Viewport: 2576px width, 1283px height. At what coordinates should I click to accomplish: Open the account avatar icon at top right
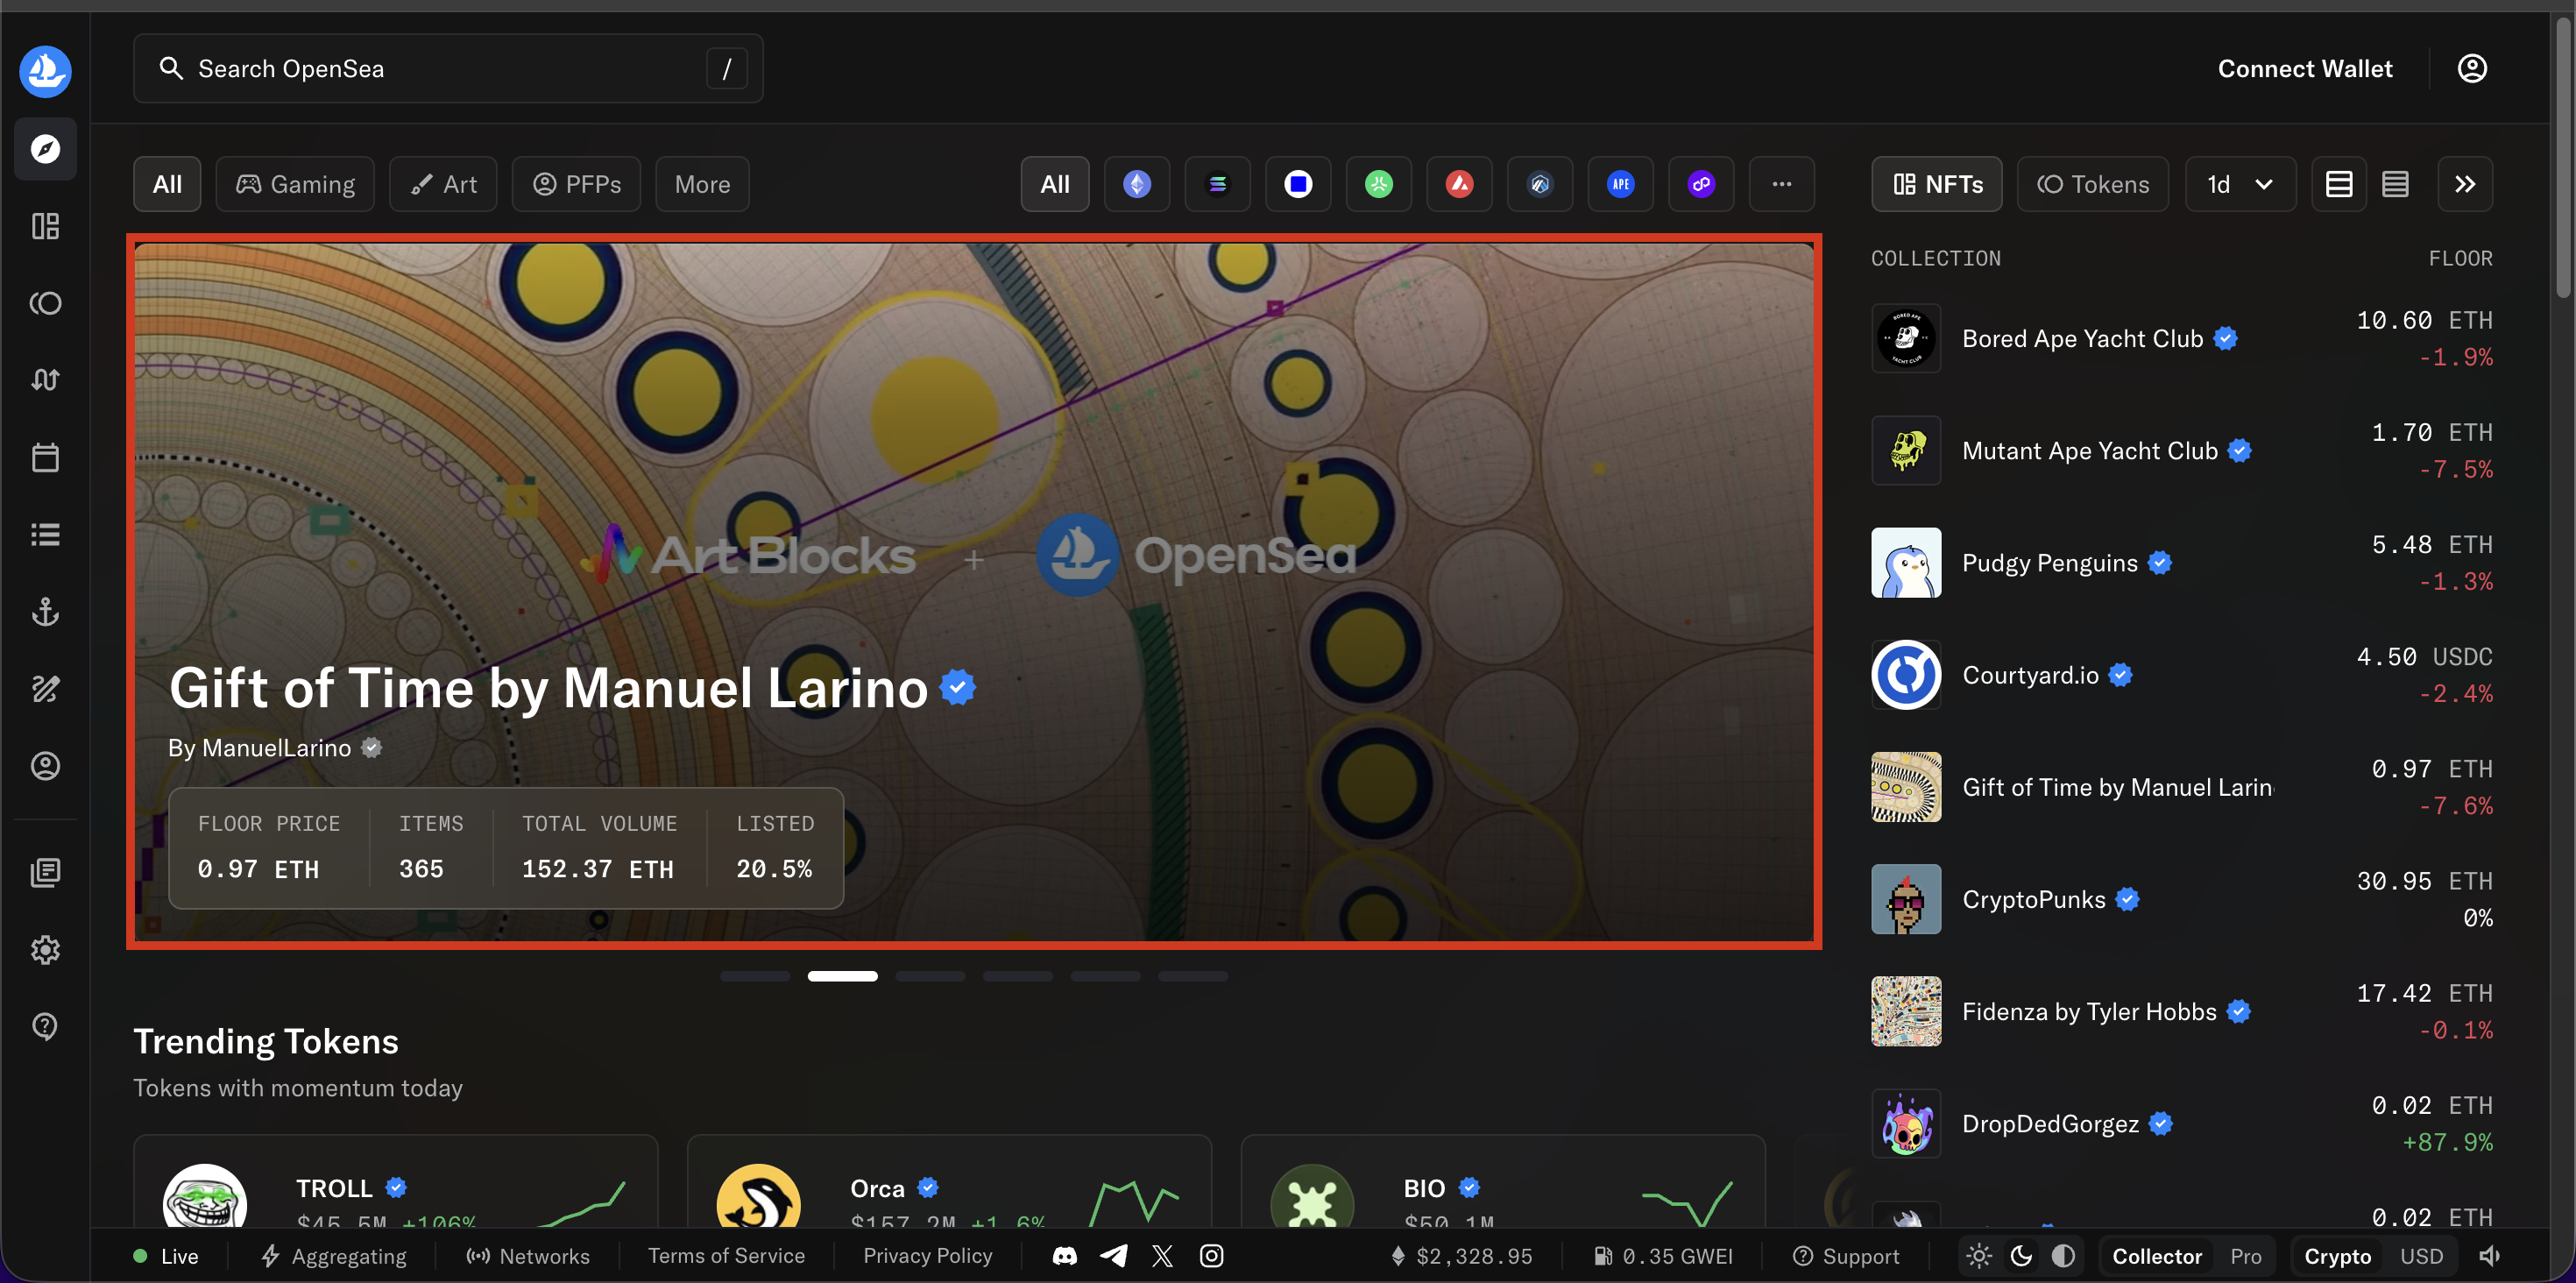(x=2472, y=68)
